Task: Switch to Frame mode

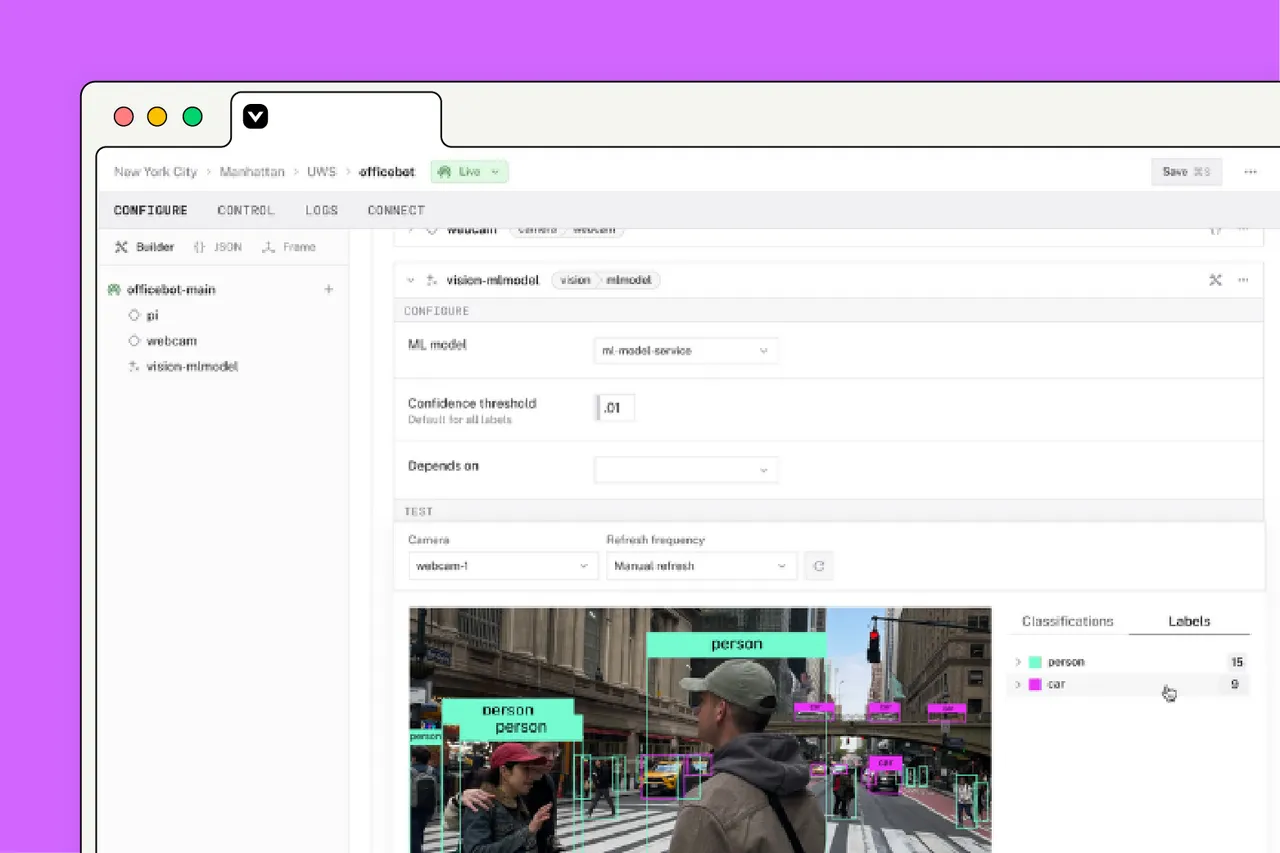Action: 289,247
